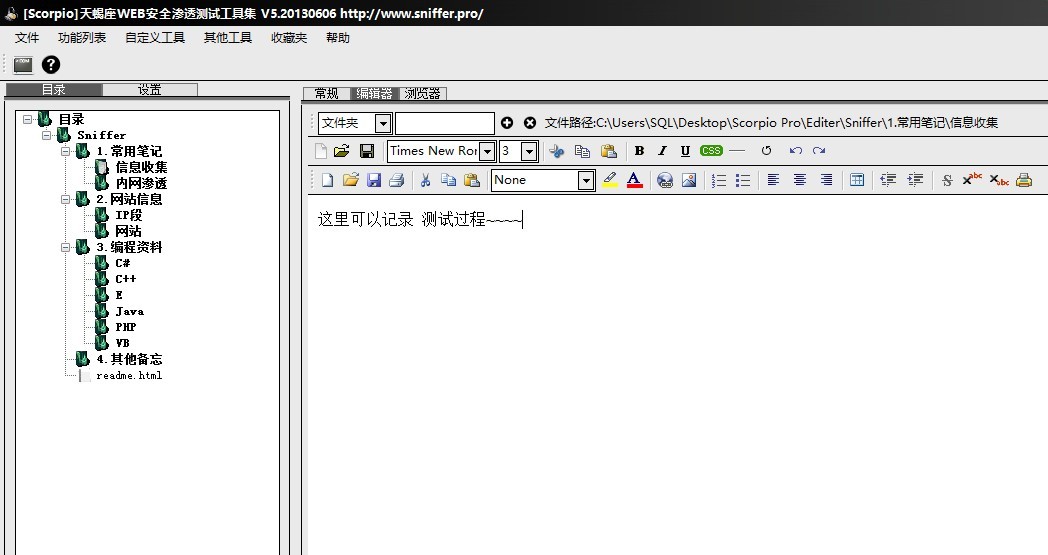Click the green CSS button
1048x555 pixels.
click(711, 151)
